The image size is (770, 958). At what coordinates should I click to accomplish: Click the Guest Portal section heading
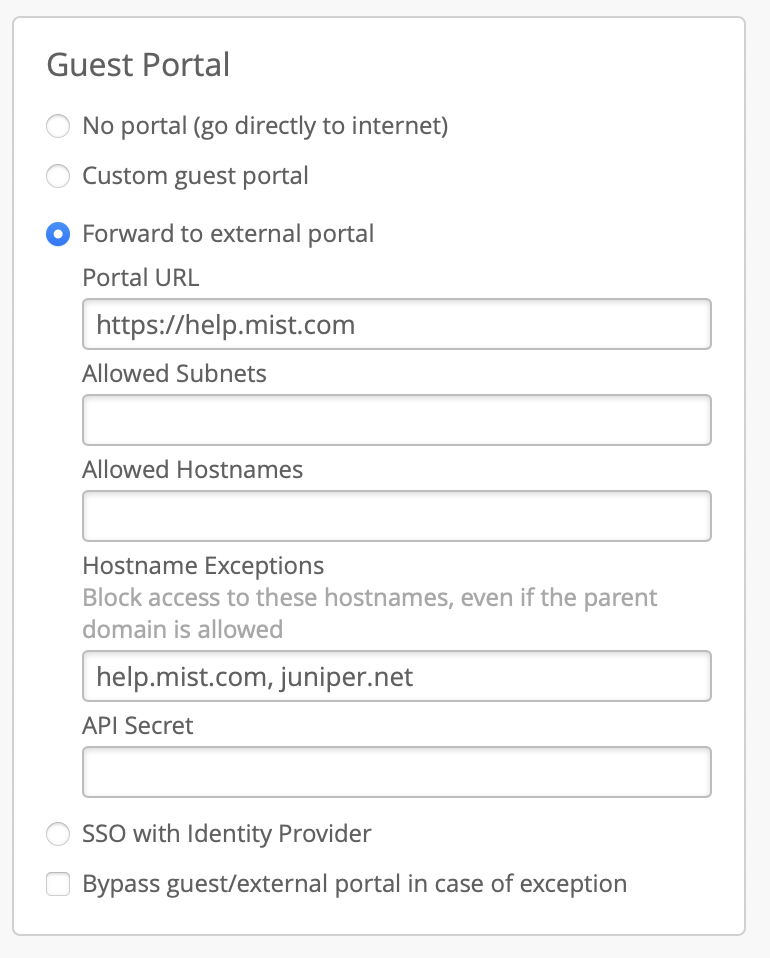[x=138, y=65]
